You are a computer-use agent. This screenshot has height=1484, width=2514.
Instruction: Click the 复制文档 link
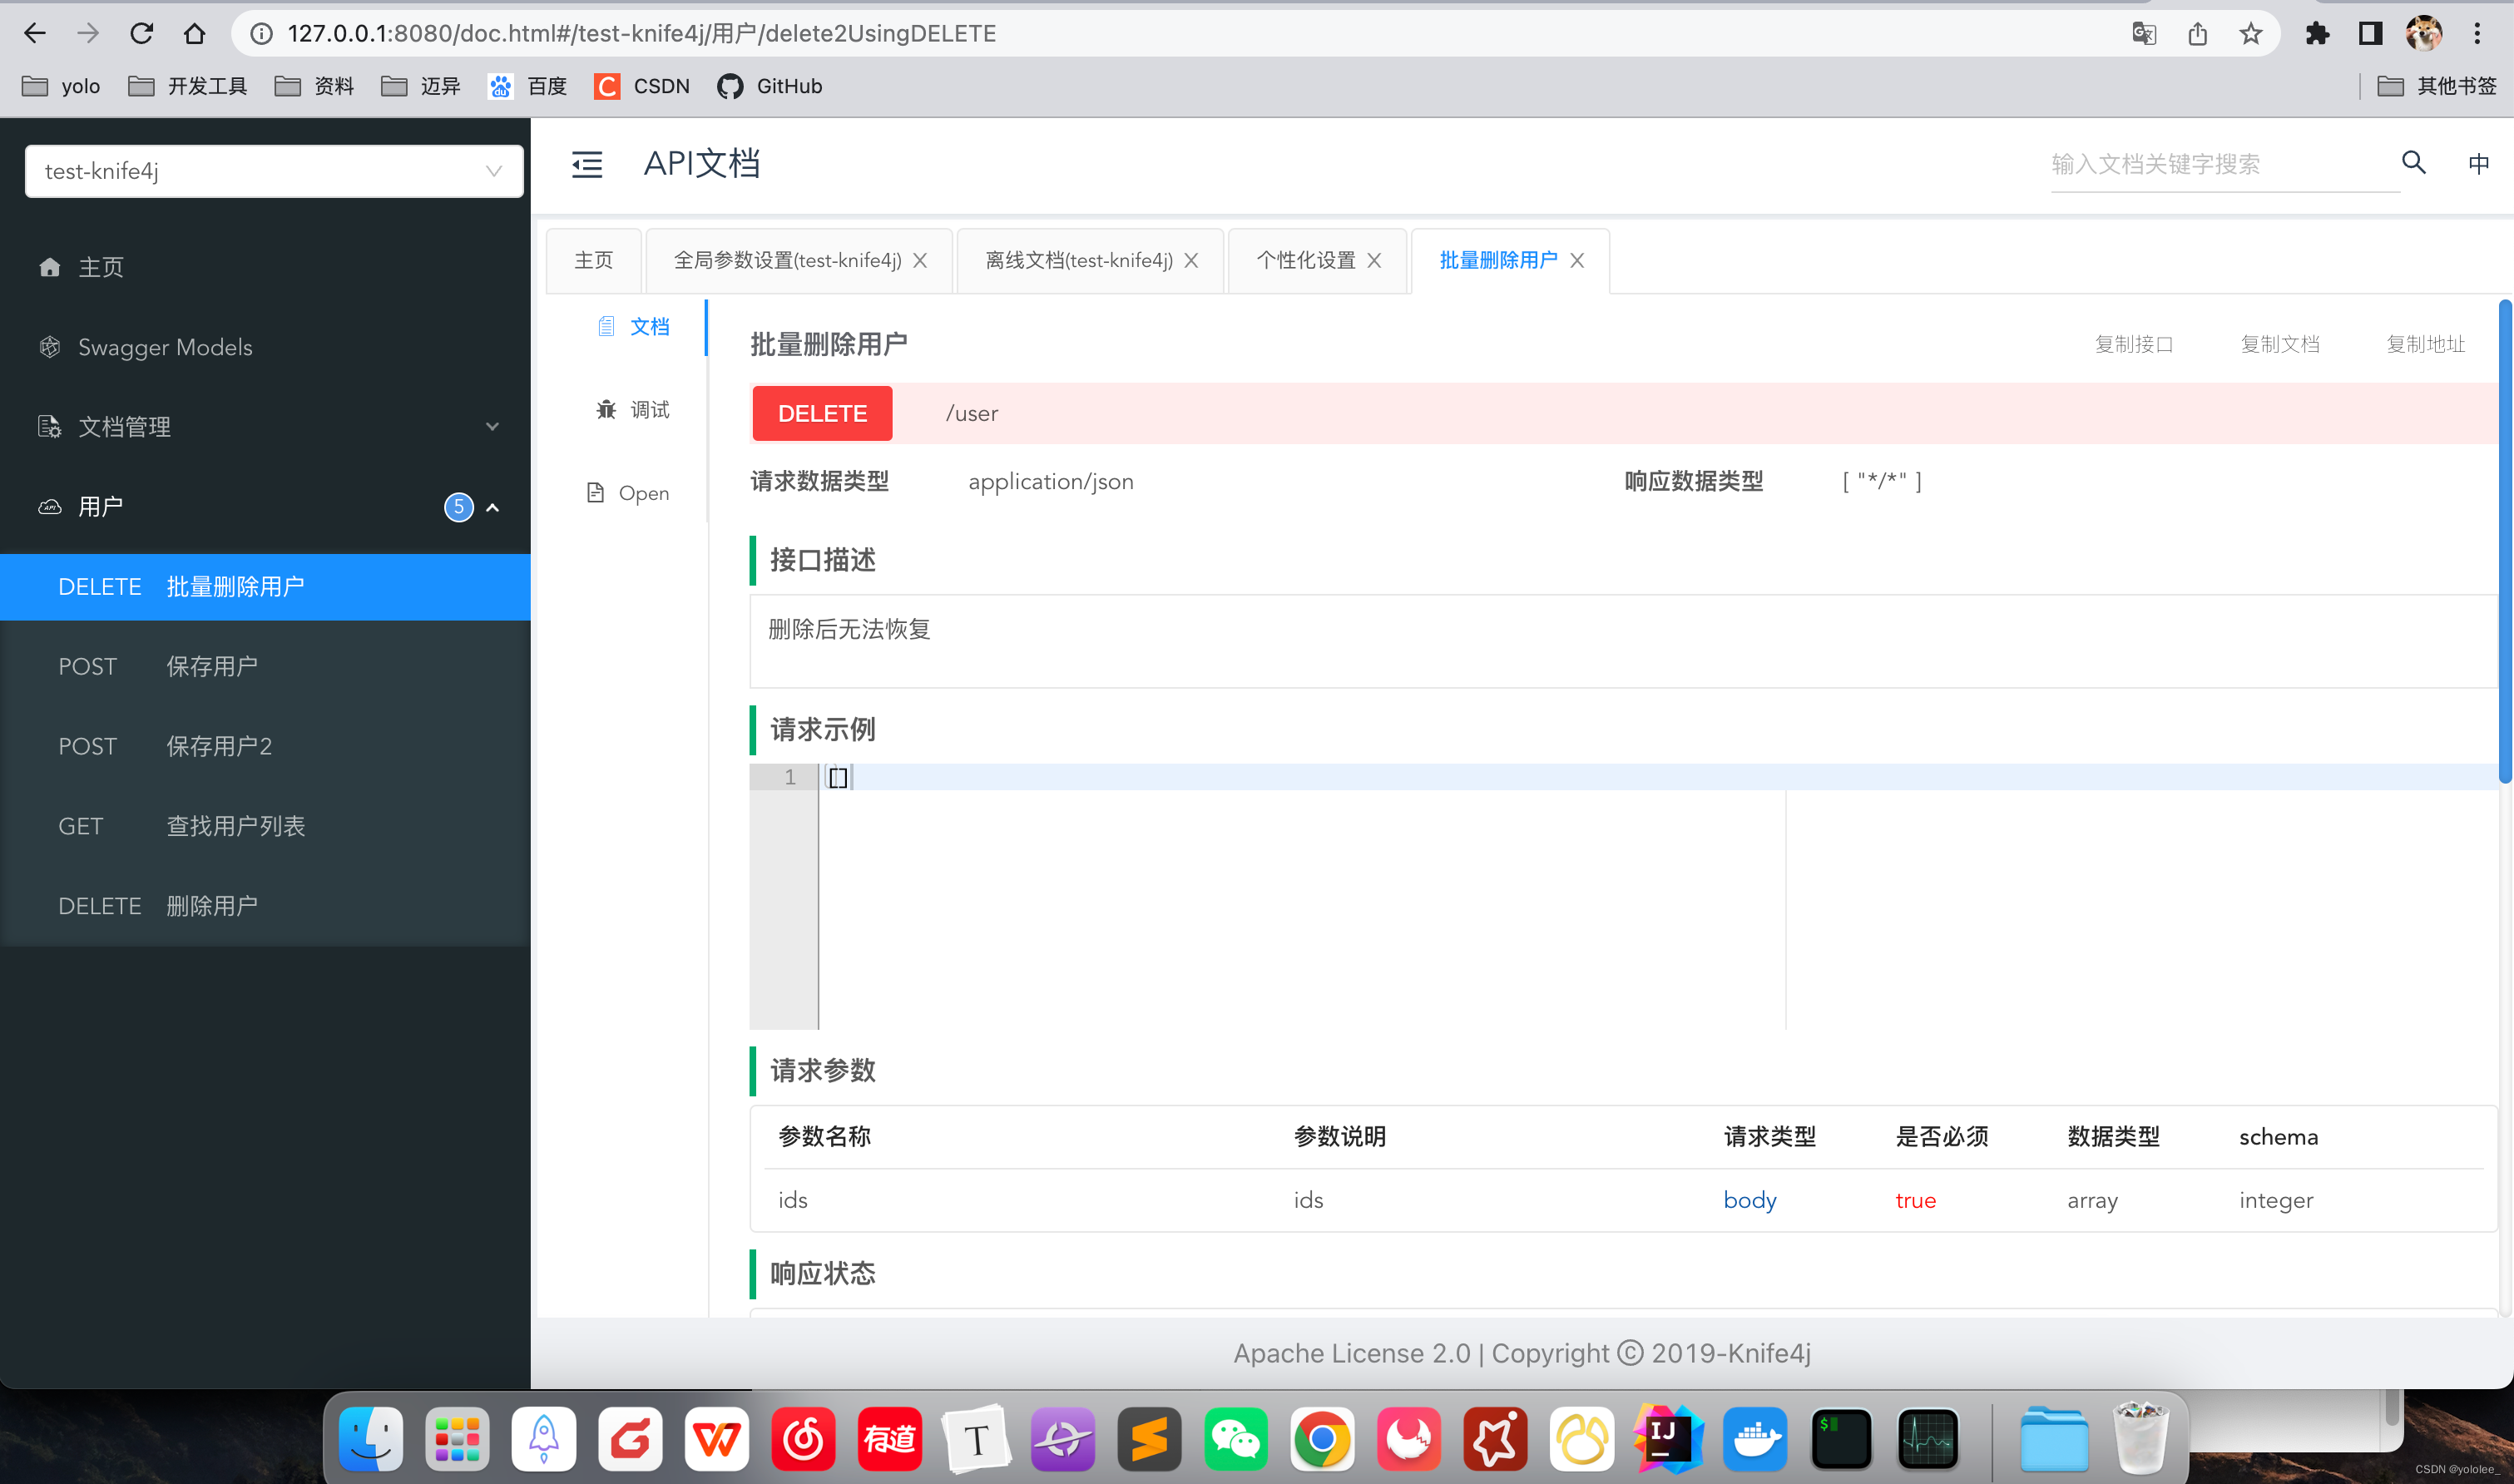(x=2280, y=344)
